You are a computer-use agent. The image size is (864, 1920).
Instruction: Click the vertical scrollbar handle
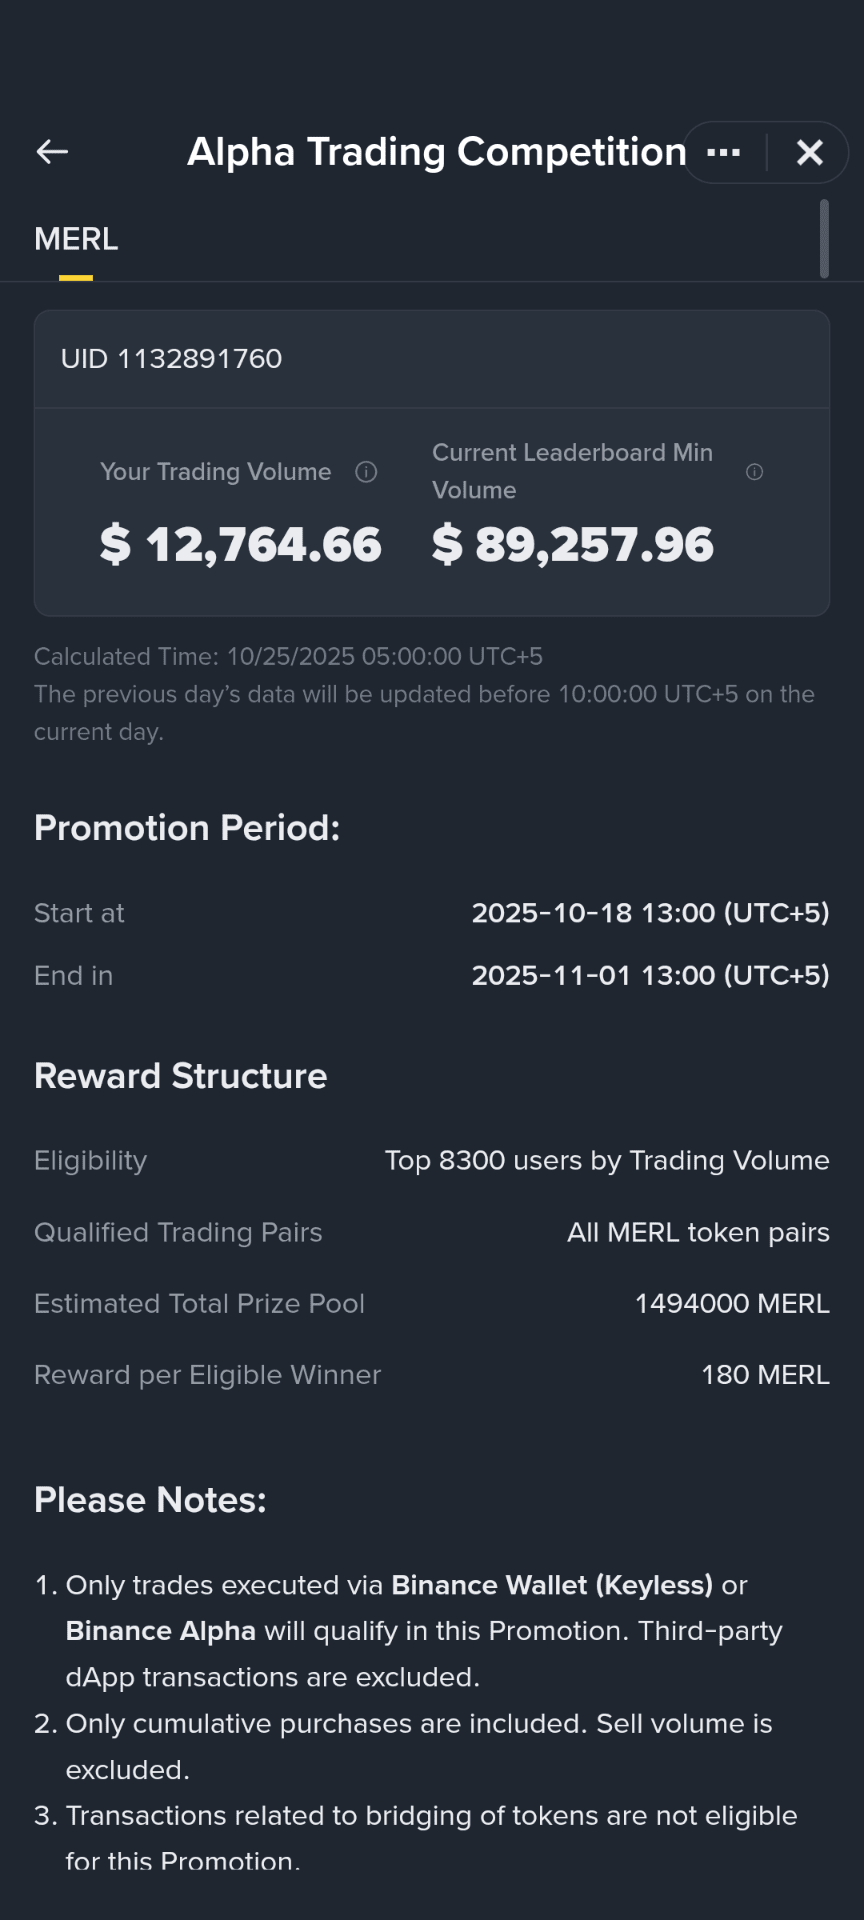pyautogui.click(x=824, y=238)
